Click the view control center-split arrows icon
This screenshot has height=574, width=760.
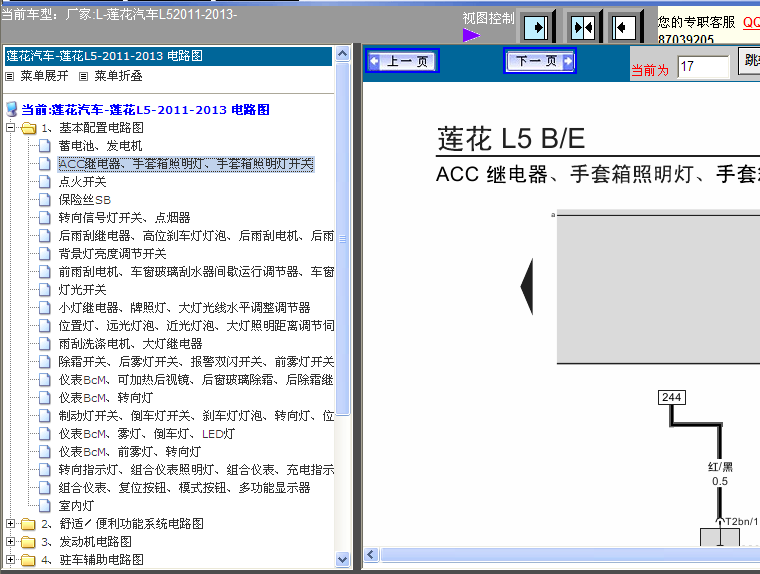[583, 27]
